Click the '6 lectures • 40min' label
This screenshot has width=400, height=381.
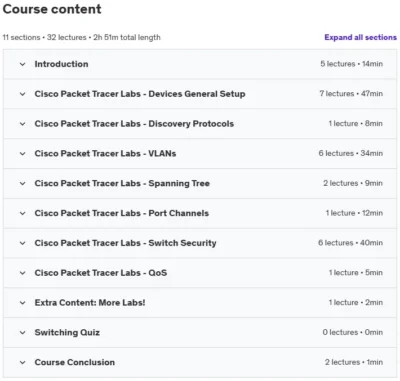pos(350,243)
